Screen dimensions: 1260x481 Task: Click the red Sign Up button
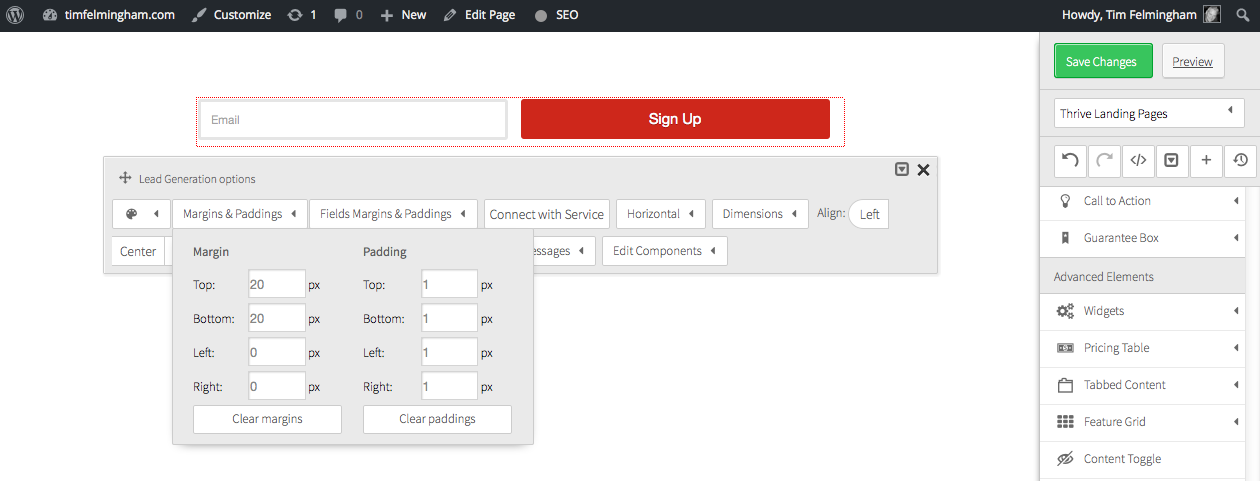coord(675,119)
